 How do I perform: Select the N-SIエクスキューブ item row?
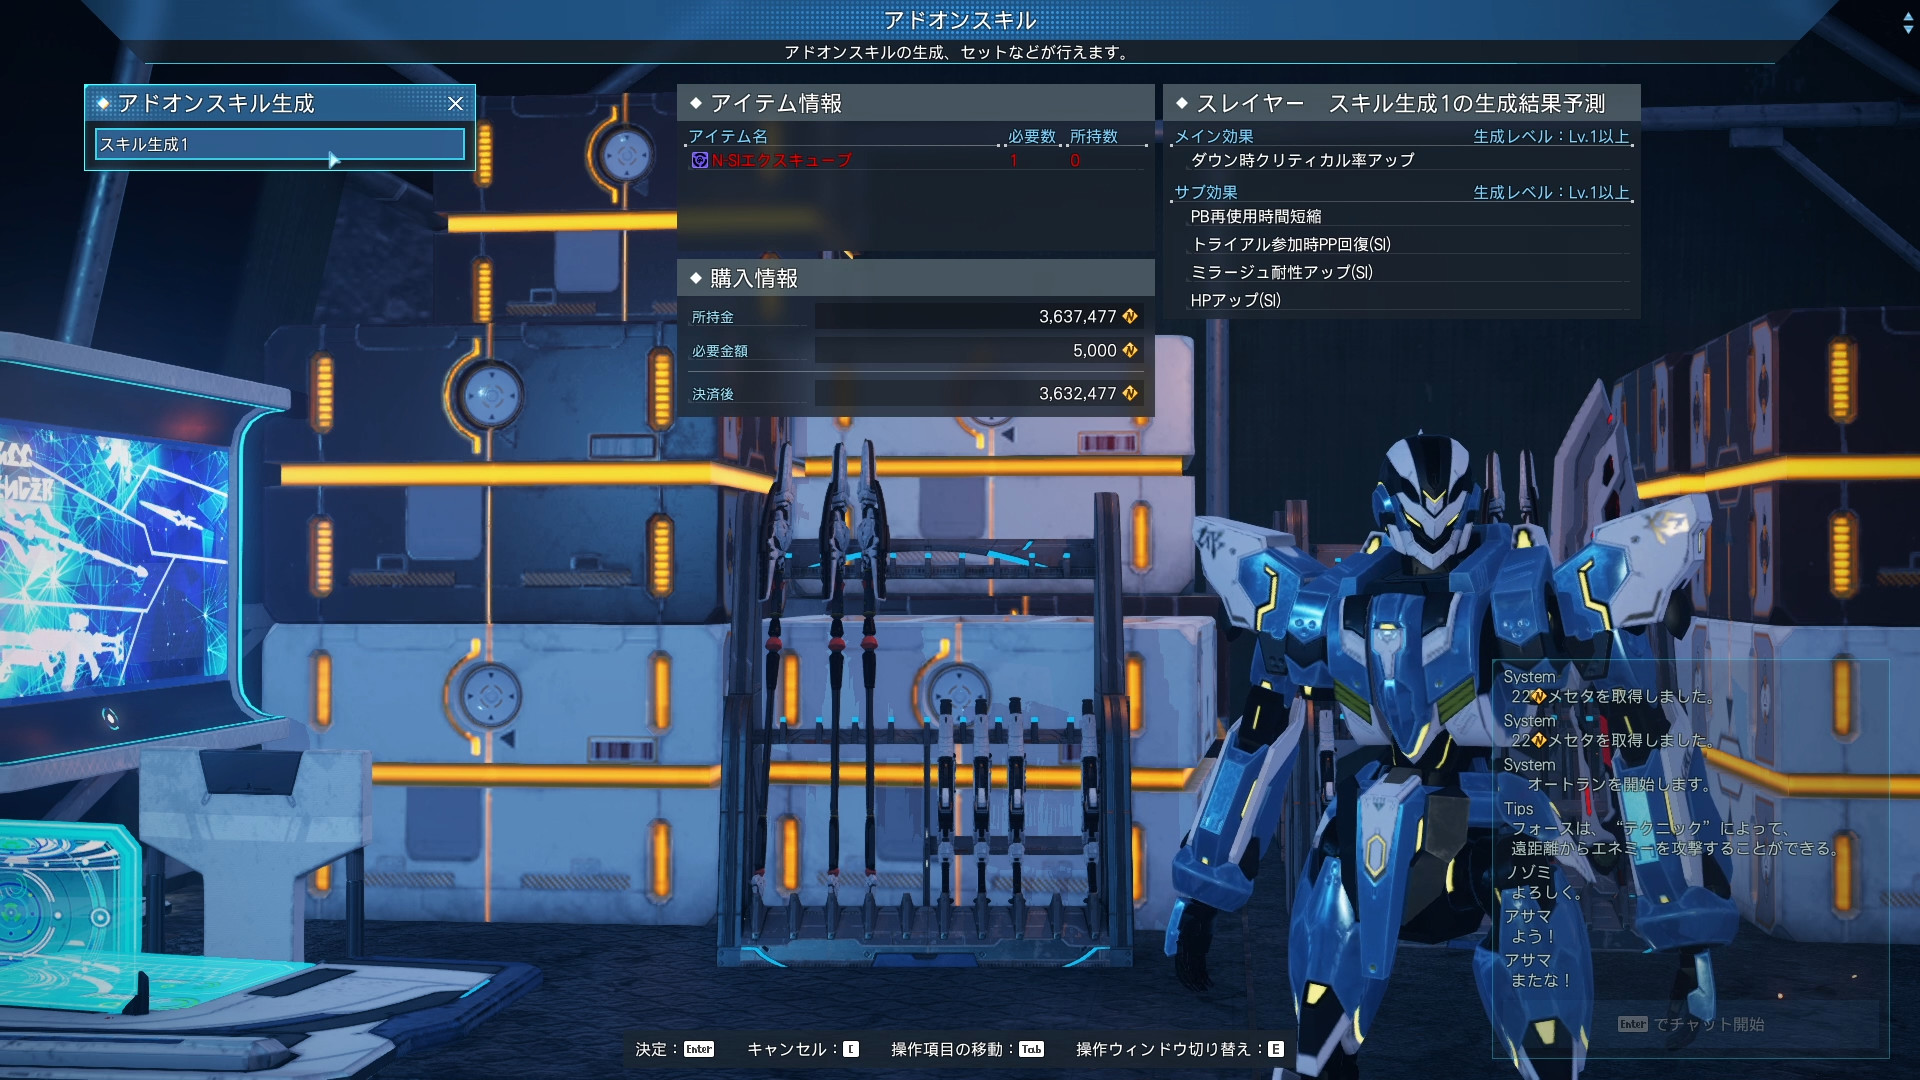pyautogui.click(x=916, y=160)
